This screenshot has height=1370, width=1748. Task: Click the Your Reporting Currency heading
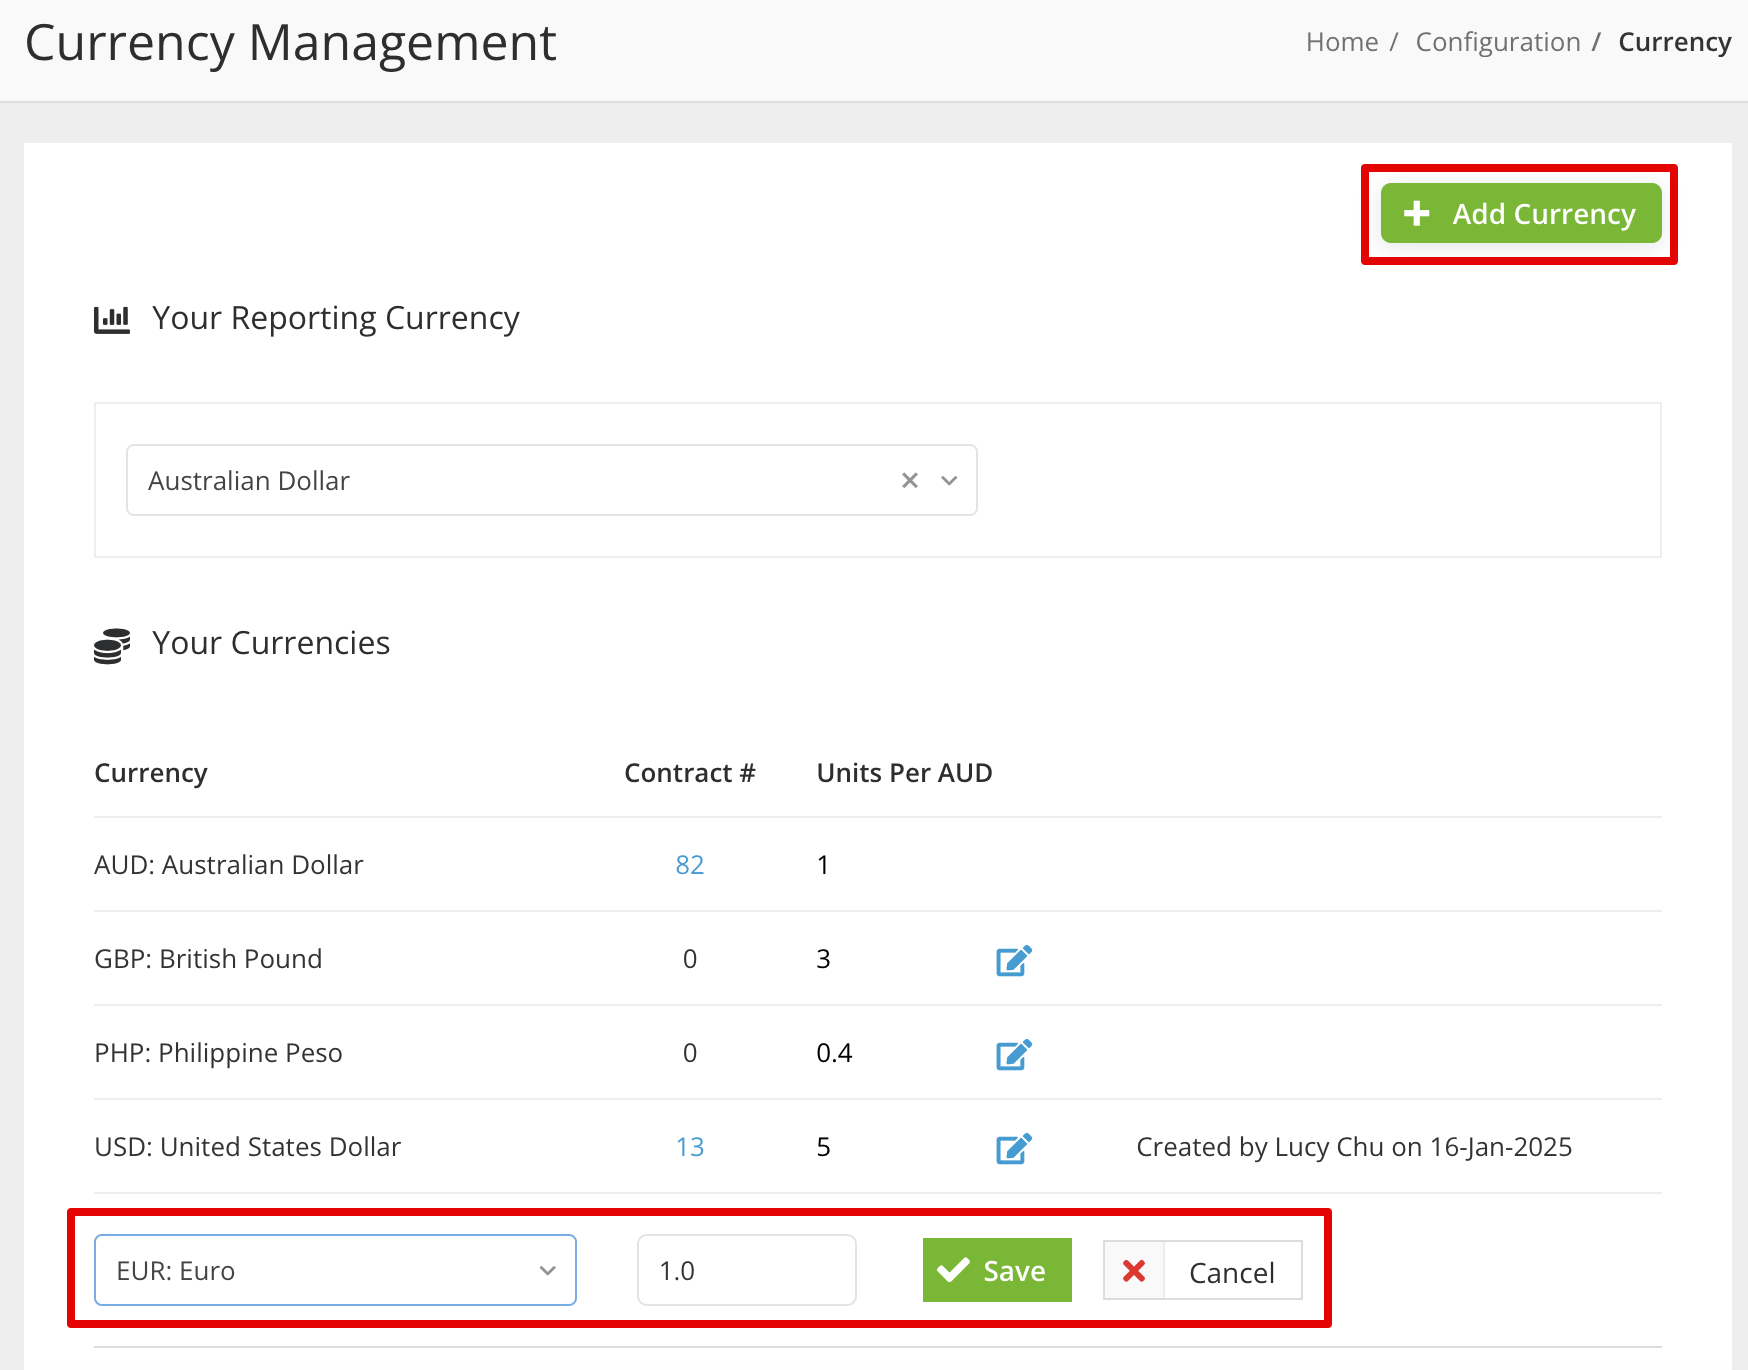click(x=335, y=318)
